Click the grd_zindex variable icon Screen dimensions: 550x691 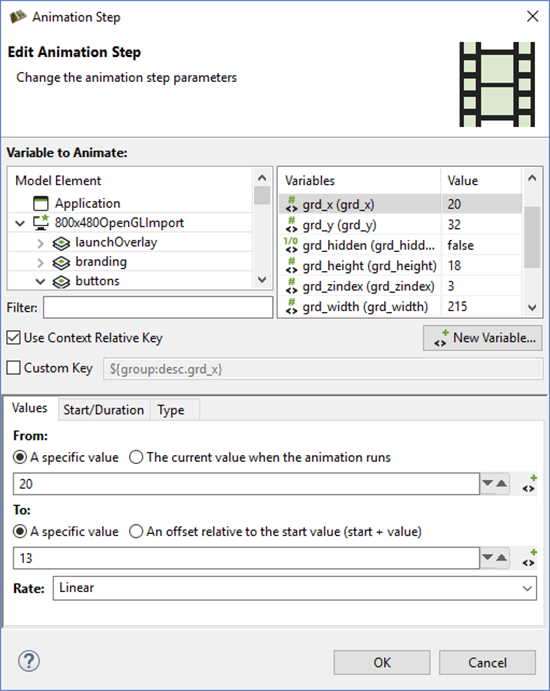pyautogui.click(x=291, y=286)
